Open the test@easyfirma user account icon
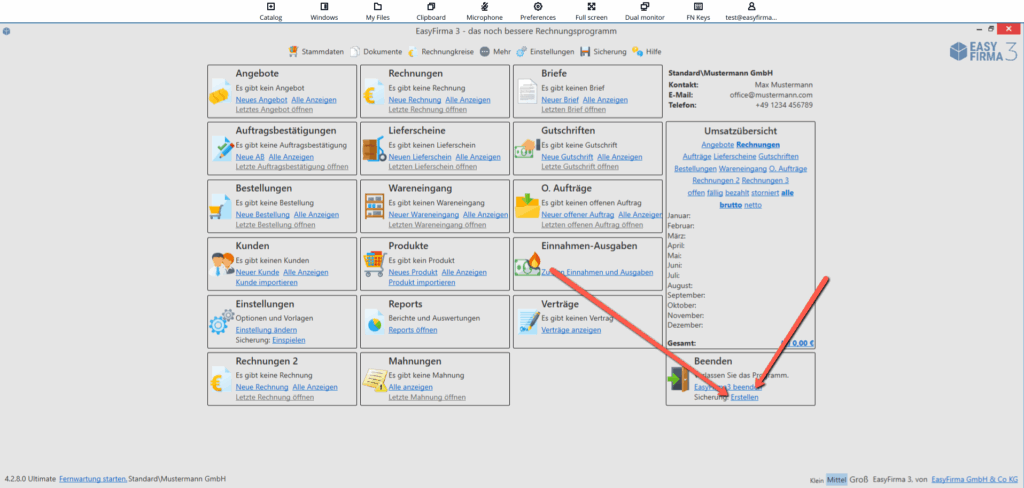Image resolution: width=1024 pixels, height=488 pixels. [752, 7]
